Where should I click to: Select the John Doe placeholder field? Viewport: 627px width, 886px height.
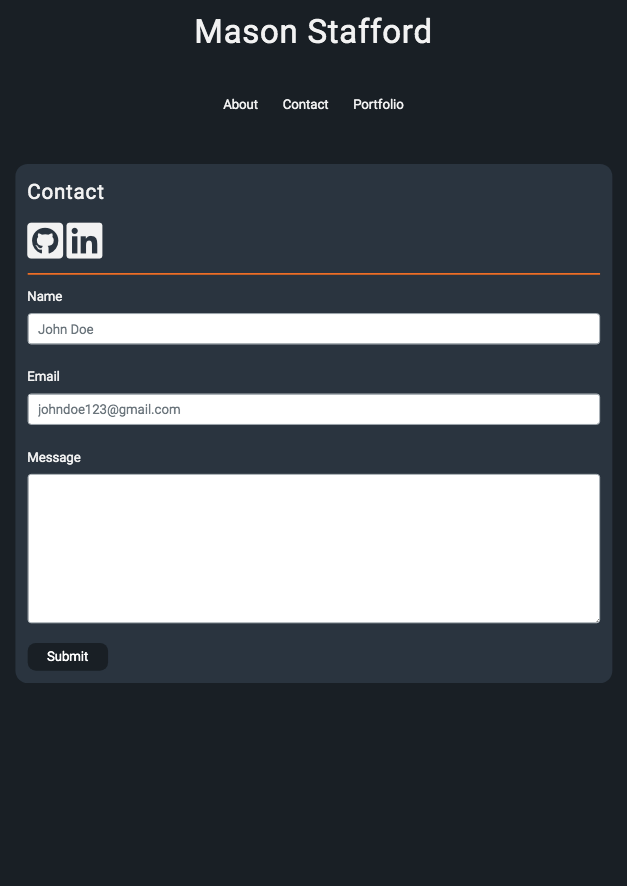click(313, 328)
